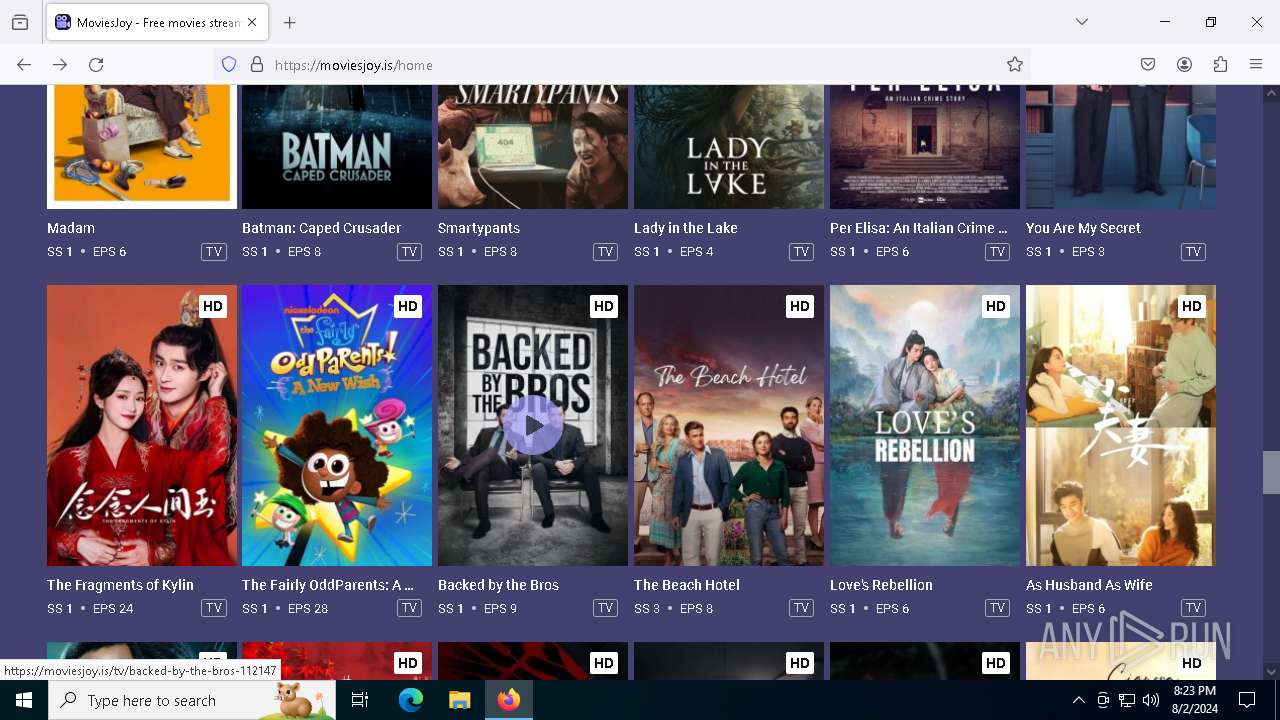Screen dimensions: 1280x720
Task: Click TV badge under Smartypants
Action: tap(606, 252)
